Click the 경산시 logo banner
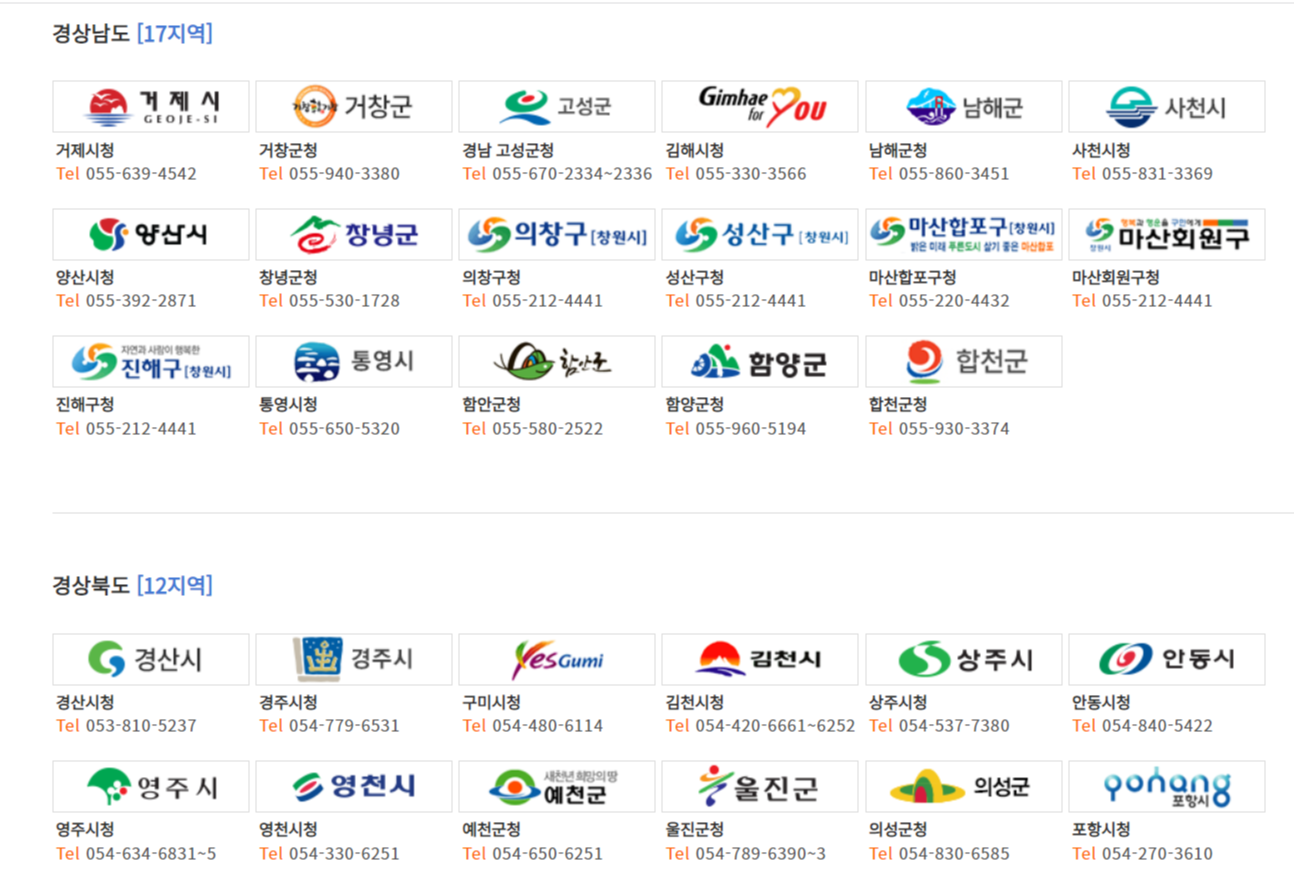The width and height of the screenshot is (1294, 893). click(151, 660)
